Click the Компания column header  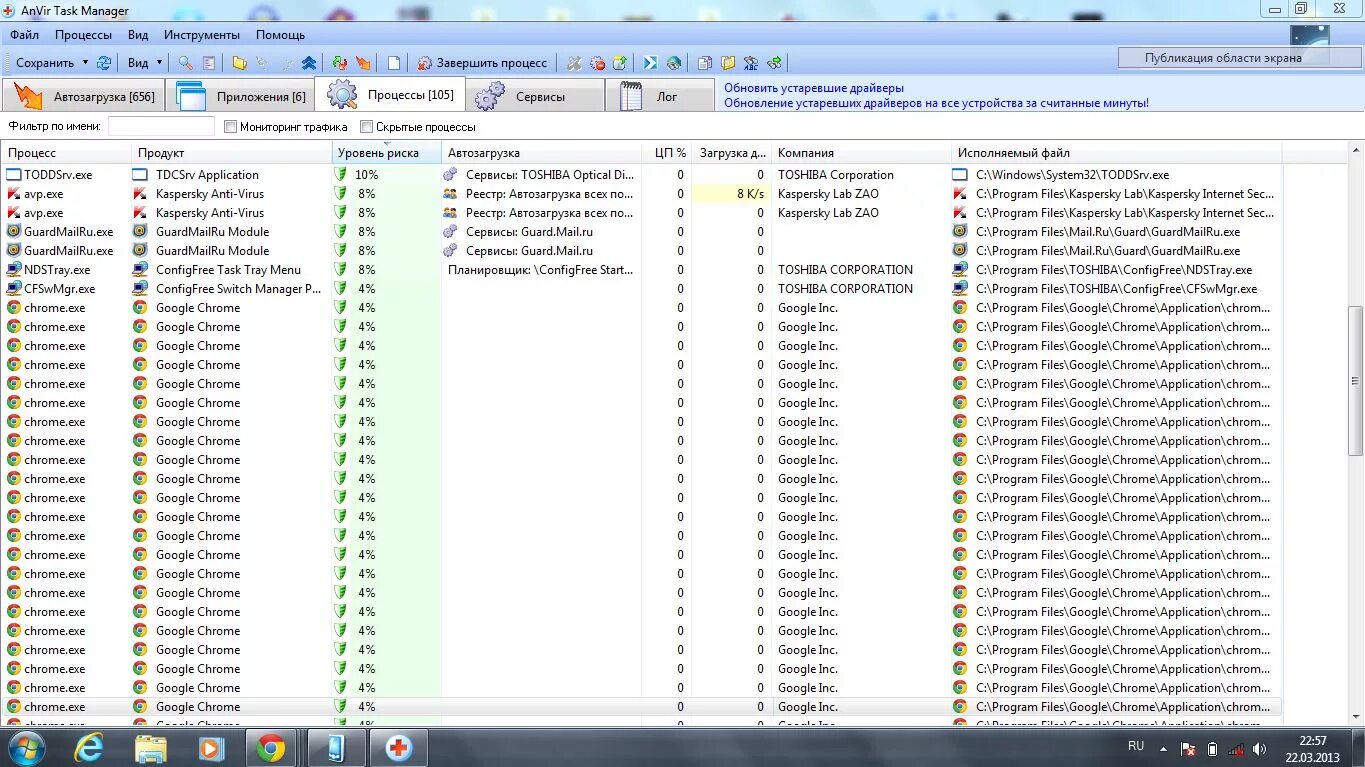pos(861,153)
